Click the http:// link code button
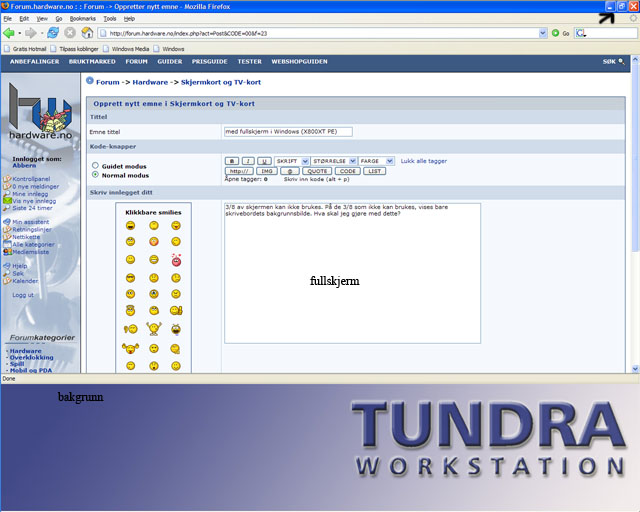Image resolution: width=640 pixels, height=512 pixels. (x=239, y=171)
